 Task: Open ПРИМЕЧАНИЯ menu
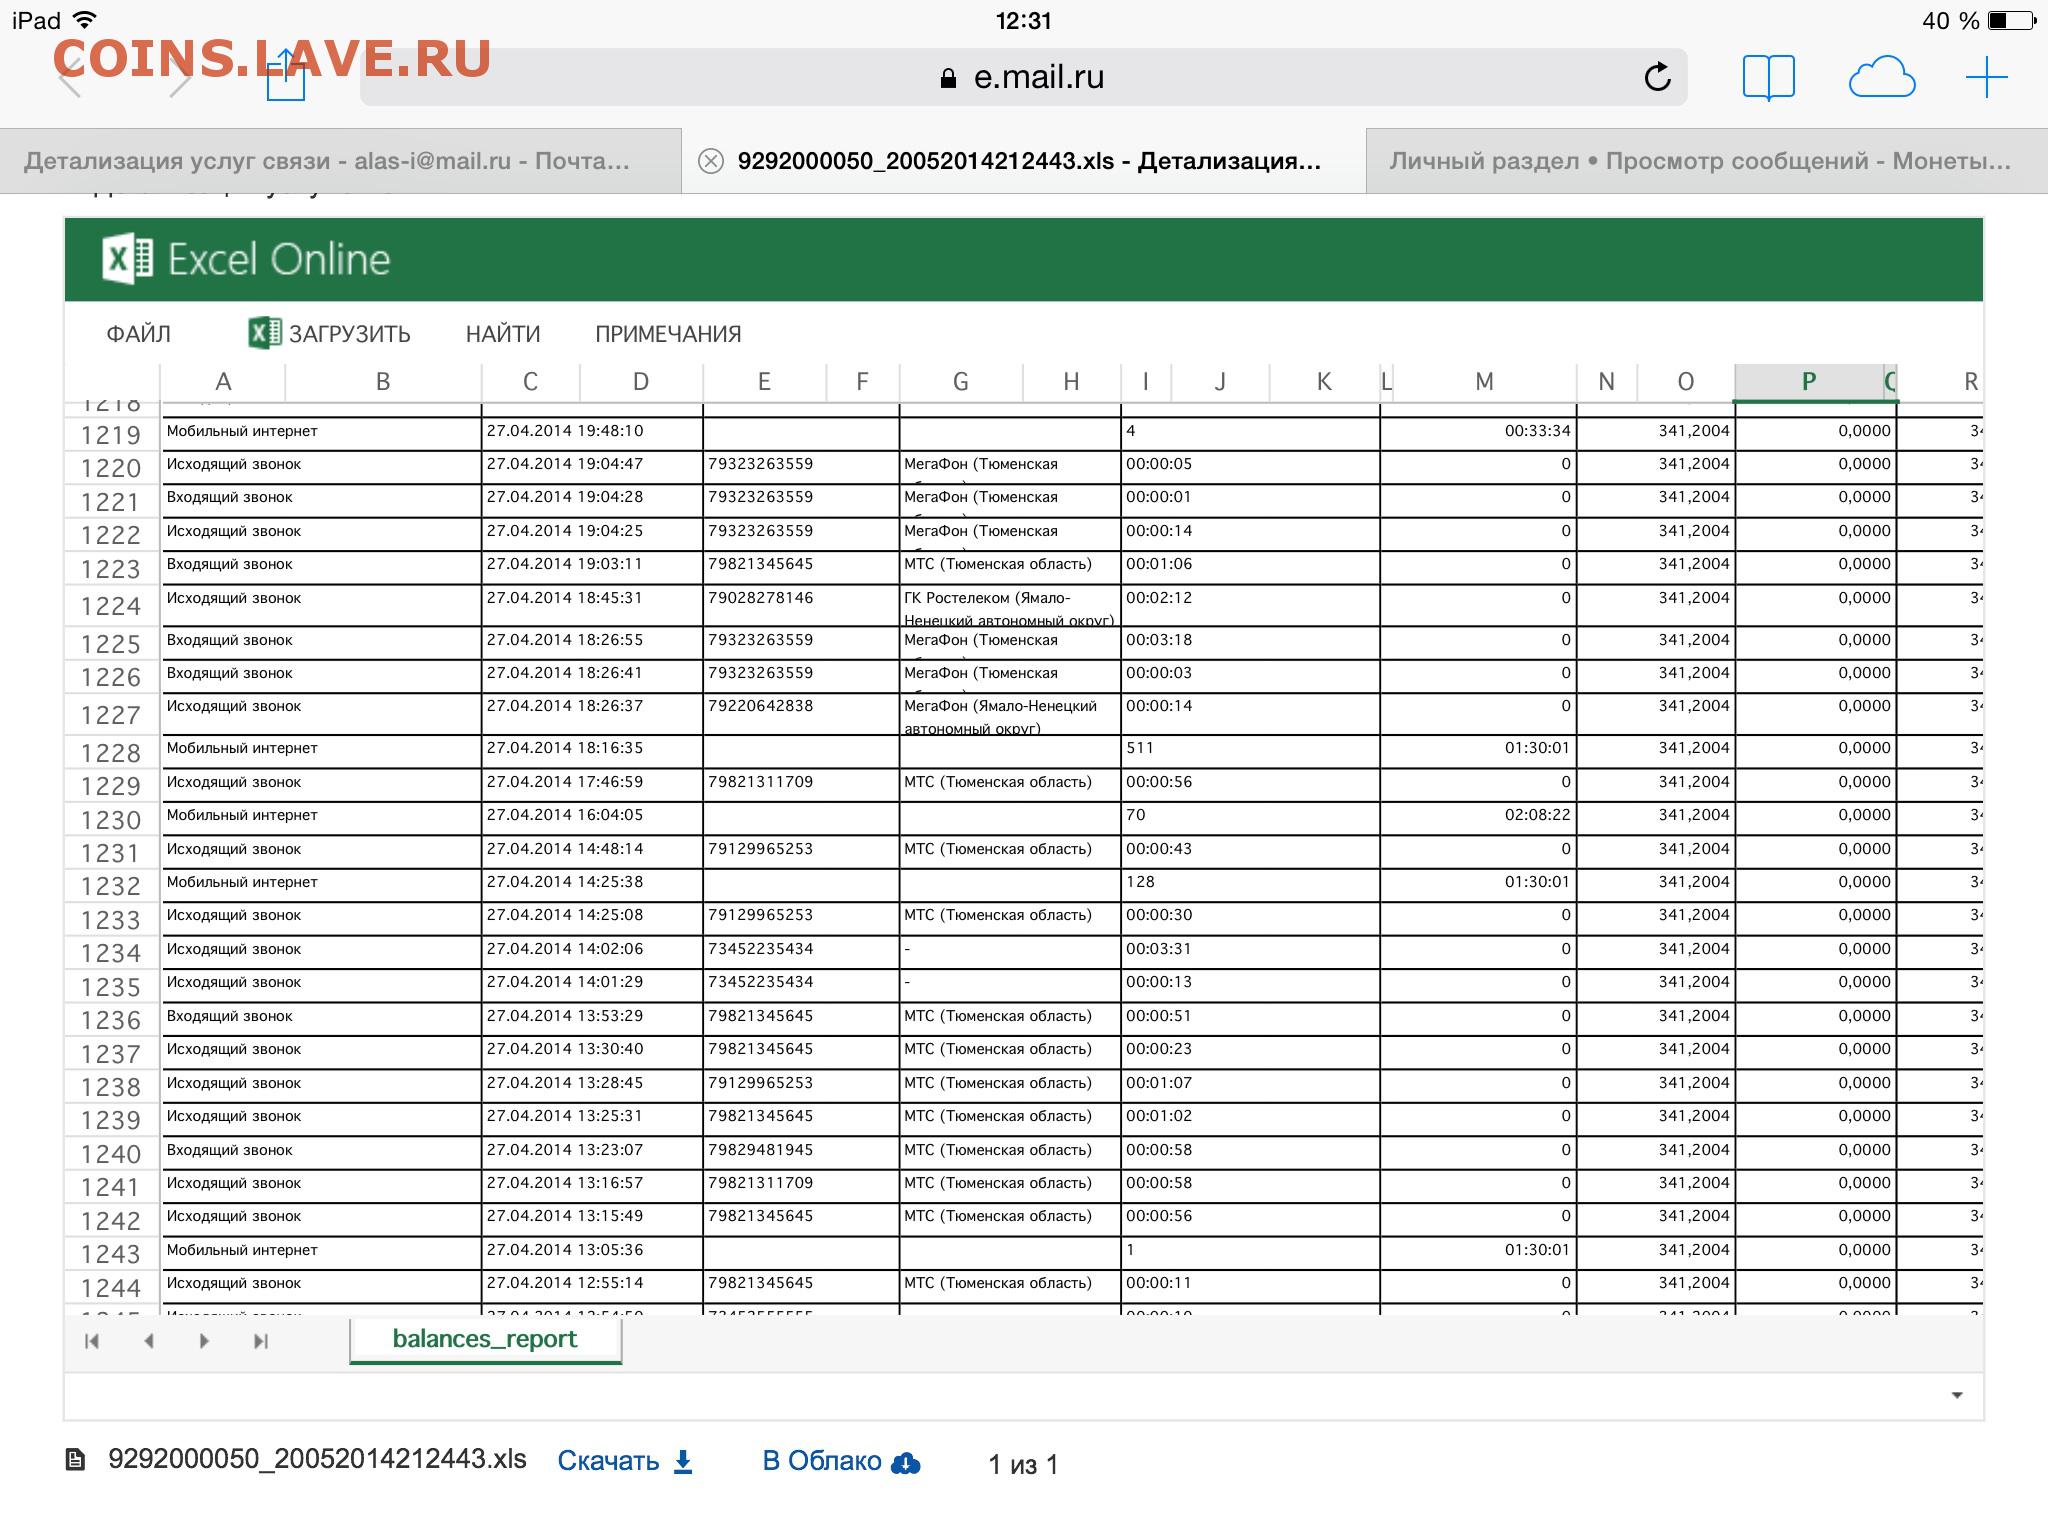pyautogui.click(x=668, y=334)
